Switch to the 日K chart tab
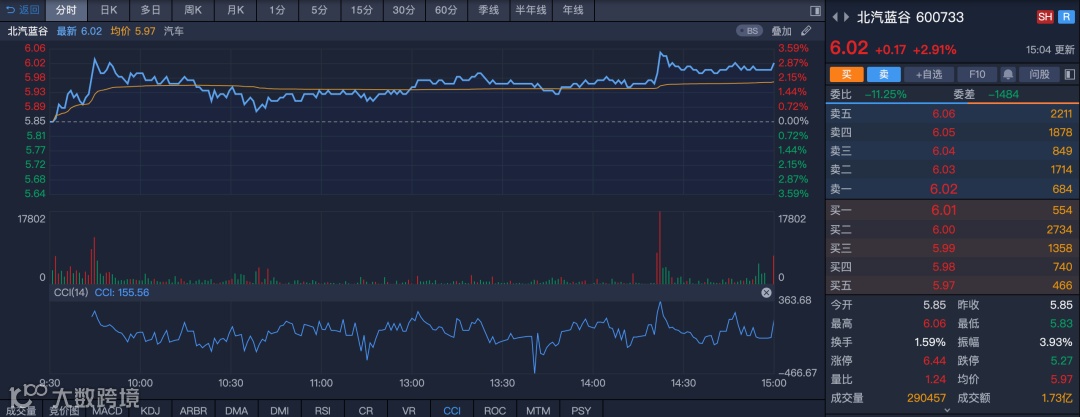 [109, 10]
